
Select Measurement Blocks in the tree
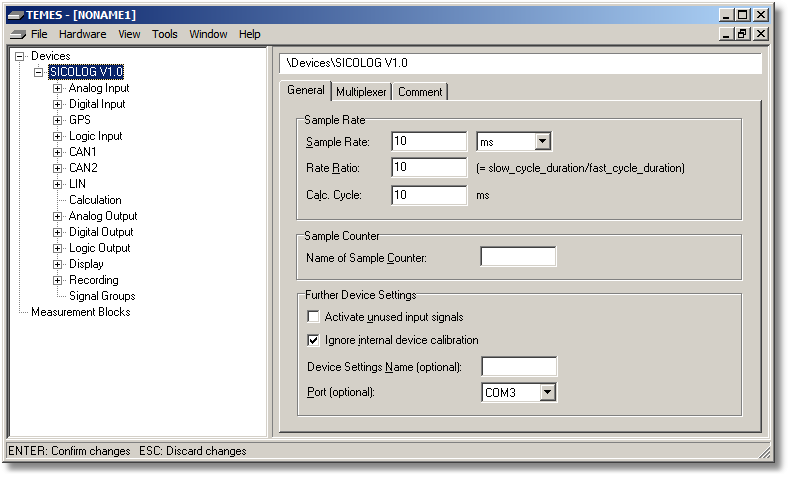81,312
